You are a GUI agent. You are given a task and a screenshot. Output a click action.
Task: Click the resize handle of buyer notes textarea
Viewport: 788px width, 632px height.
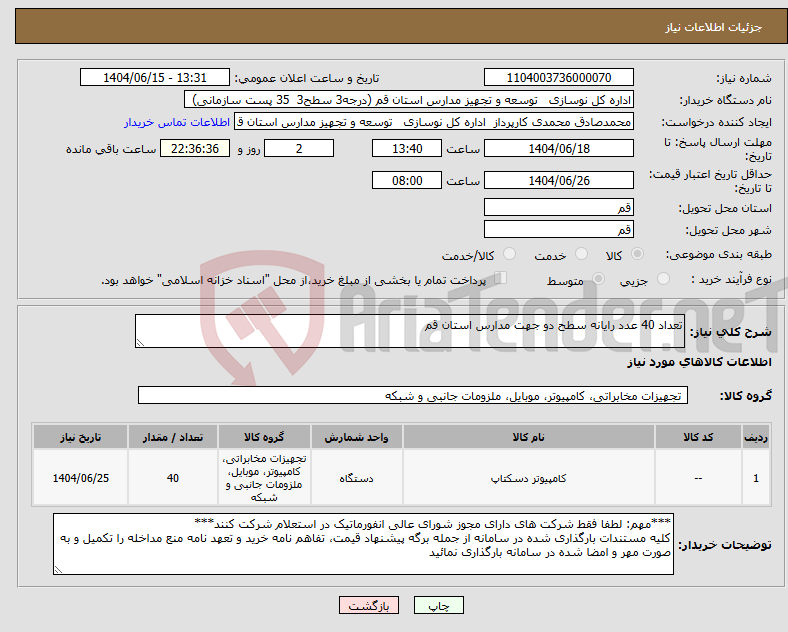click(58, 570)
